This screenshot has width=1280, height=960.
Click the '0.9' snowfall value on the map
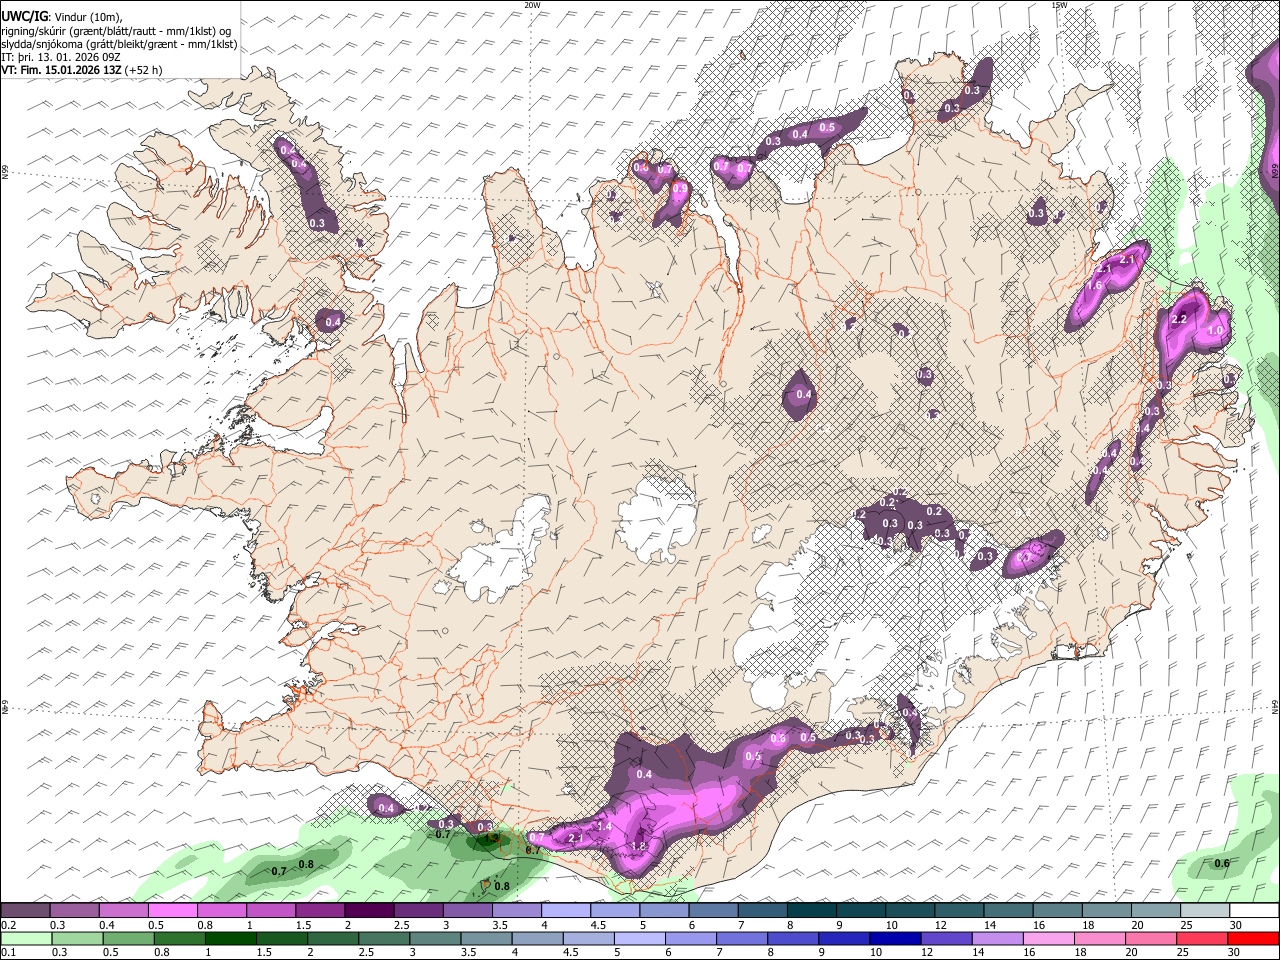tap(680, 188)
